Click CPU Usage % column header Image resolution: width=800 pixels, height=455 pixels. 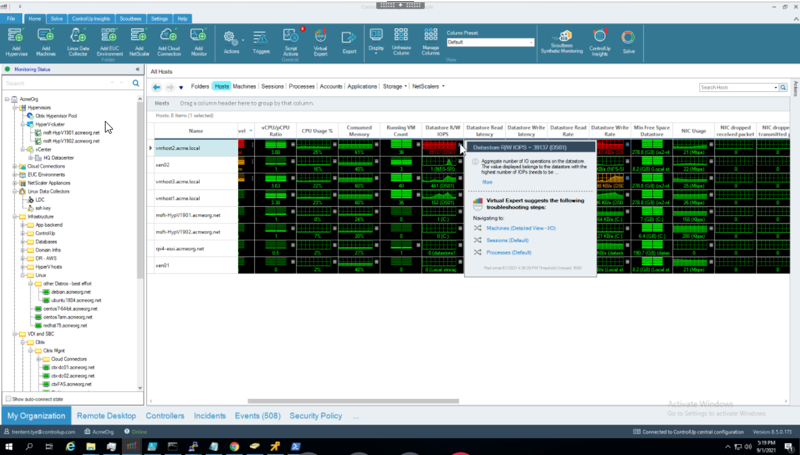click(317, 131)
